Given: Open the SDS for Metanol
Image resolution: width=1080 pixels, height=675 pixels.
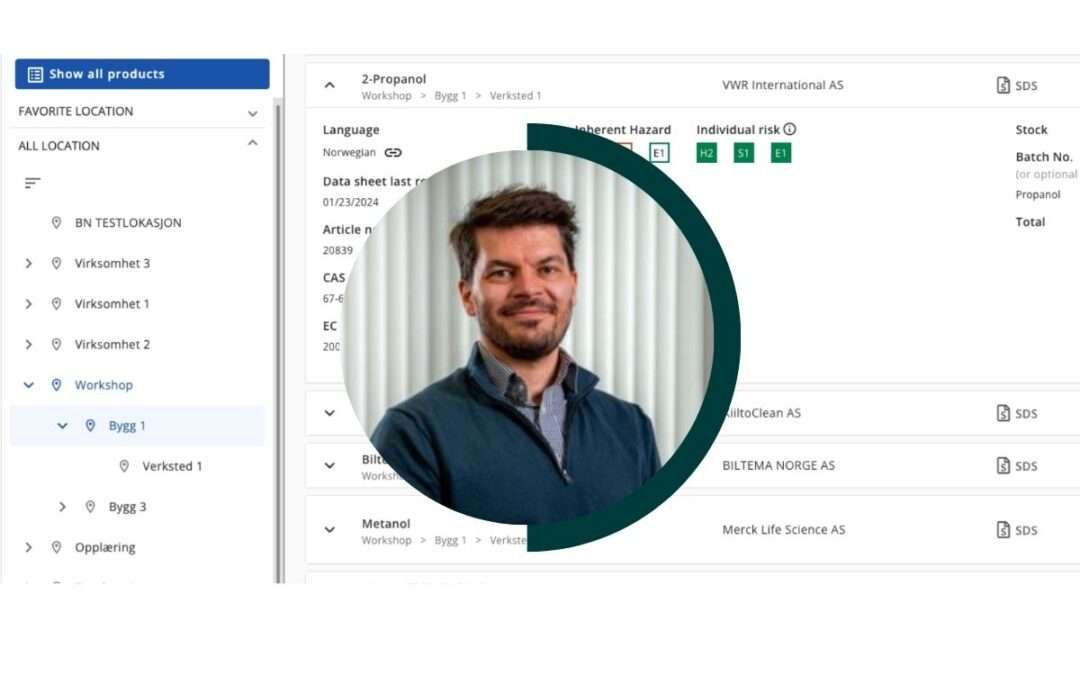Looking at the screenshot, I should 1016,530.
